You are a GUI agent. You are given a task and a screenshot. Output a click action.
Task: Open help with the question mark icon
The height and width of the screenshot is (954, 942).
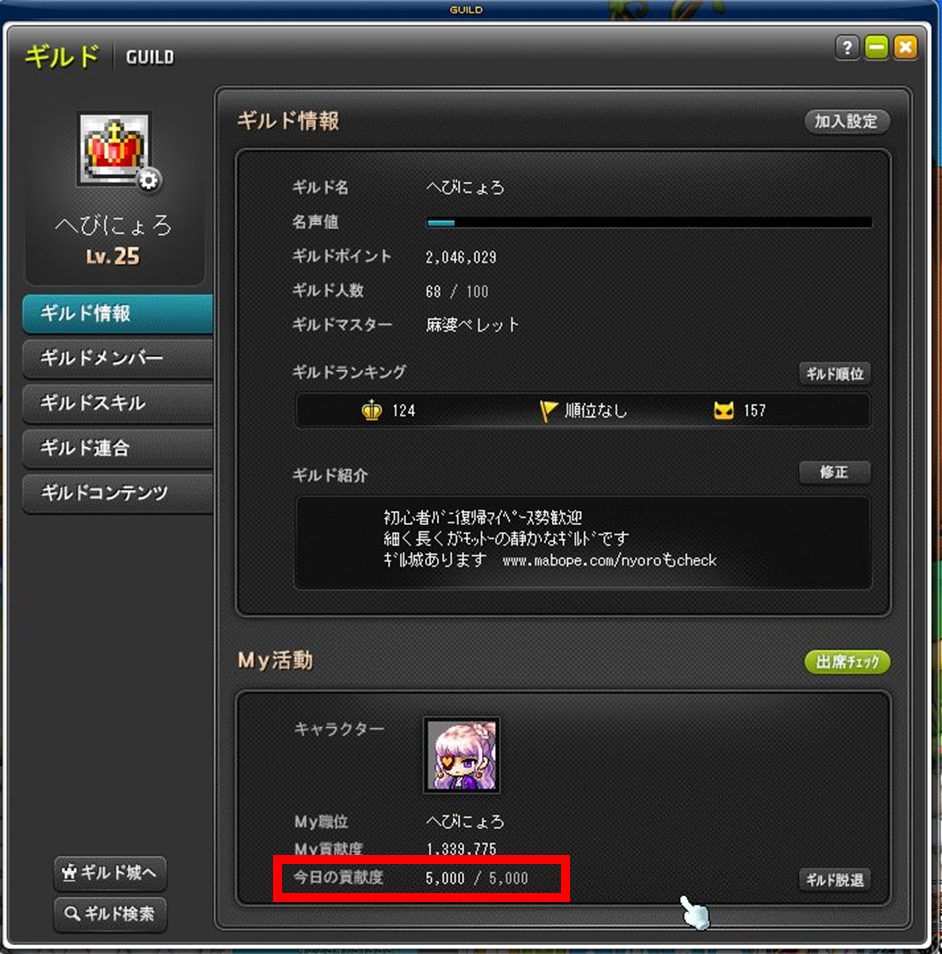click(x=846, y=47)
